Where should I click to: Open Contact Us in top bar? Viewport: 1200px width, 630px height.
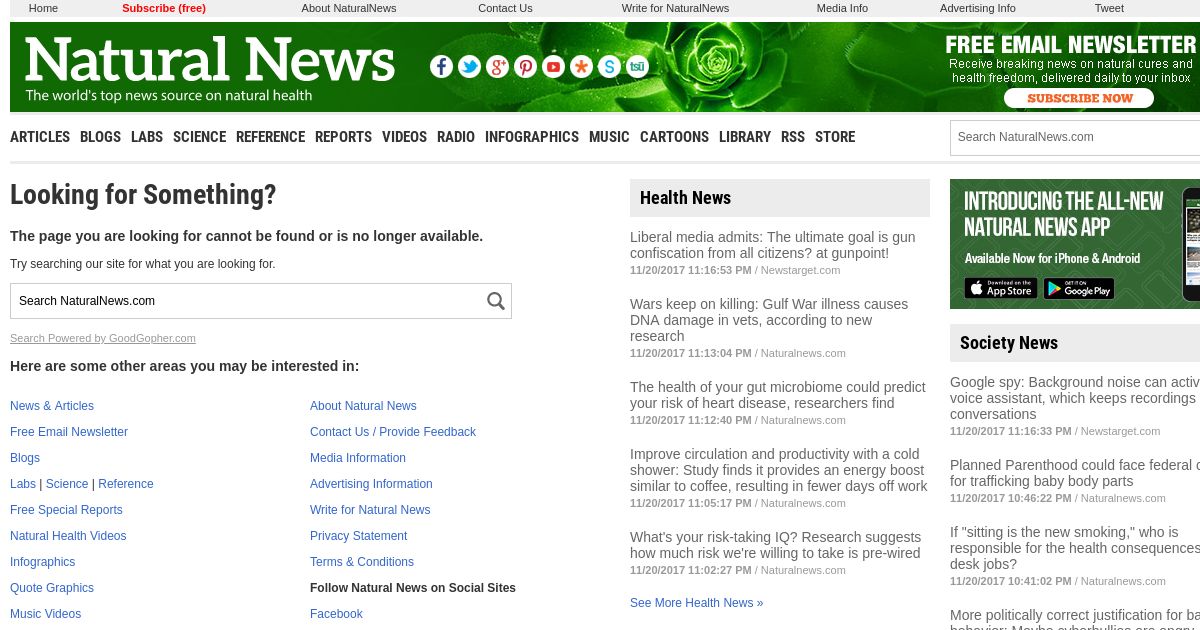[505, 8]
